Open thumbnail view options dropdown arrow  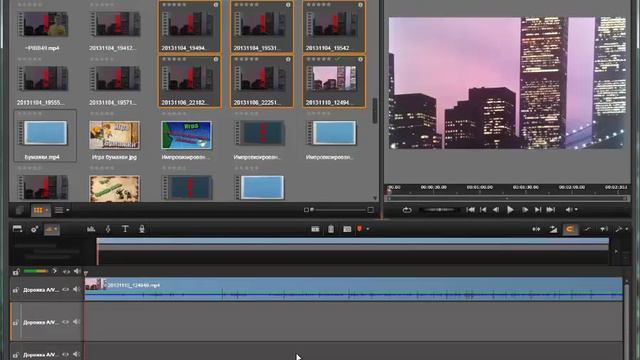pos(47,210)
